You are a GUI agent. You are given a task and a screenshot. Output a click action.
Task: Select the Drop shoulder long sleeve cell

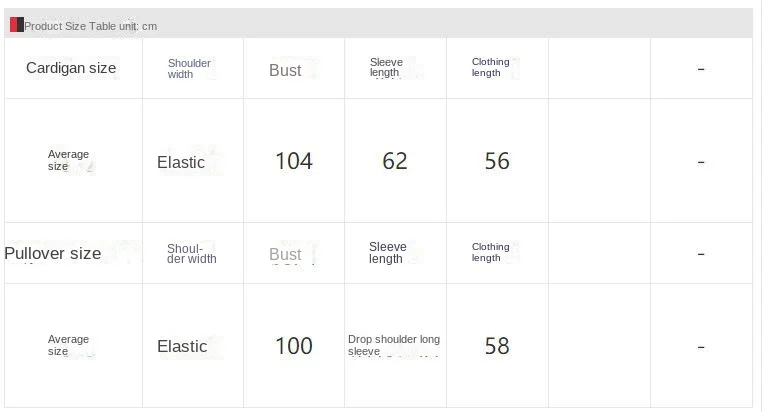click(394, 345)
